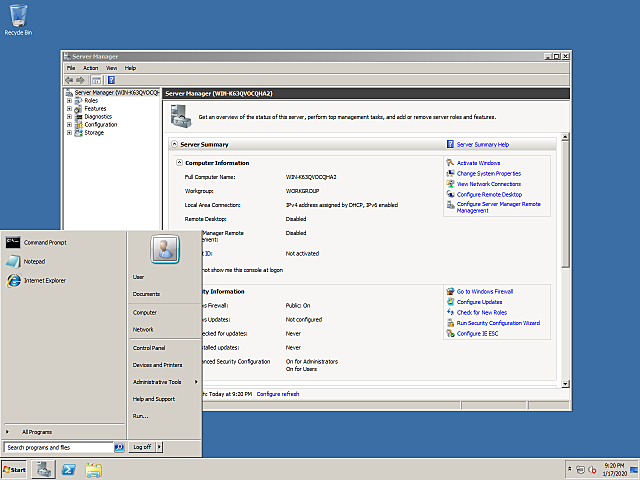Viewport: 640px width, 480px height.
Task: Expand the Roles tree node
Action: [69, 100]
